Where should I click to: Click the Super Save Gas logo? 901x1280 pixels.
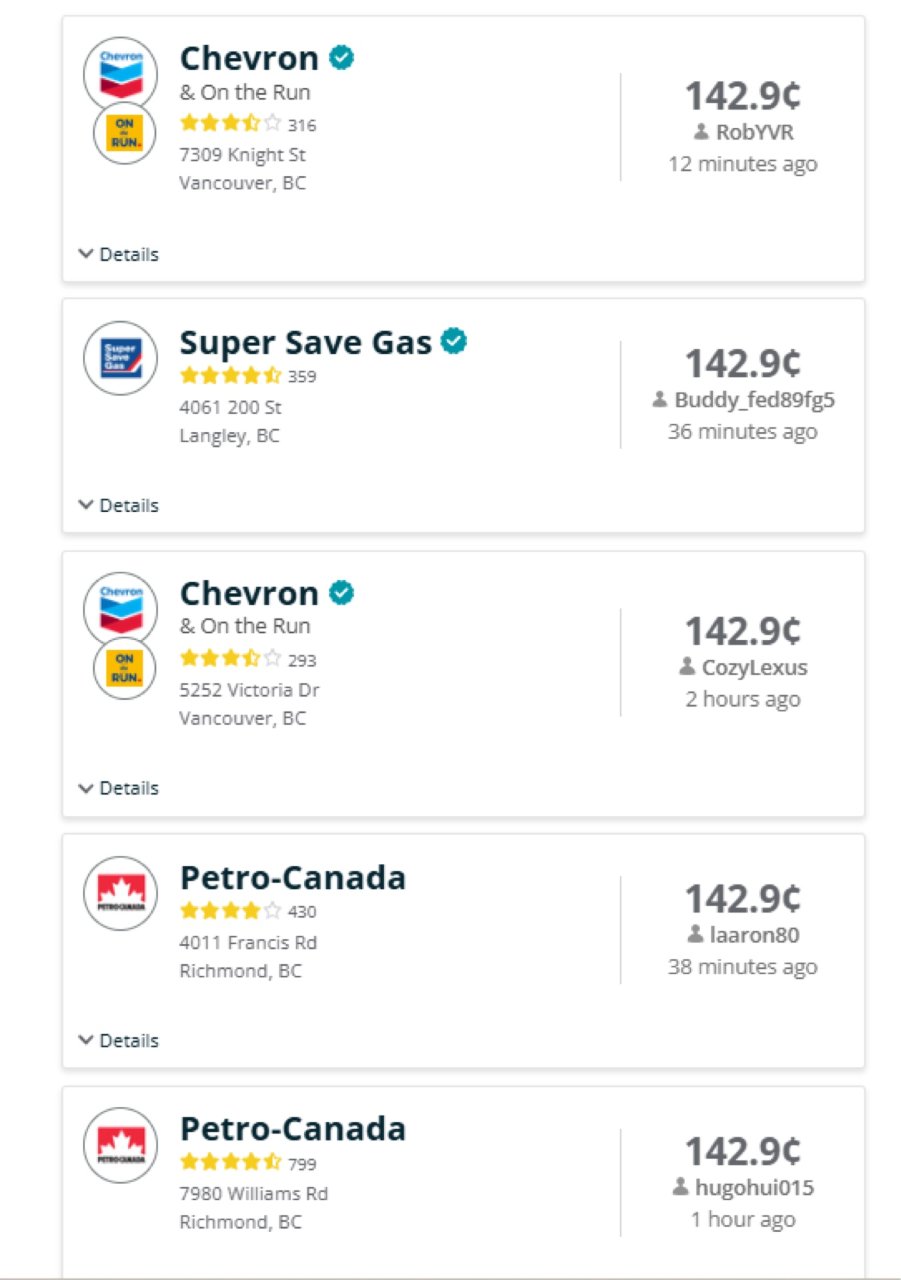(121, 358)
